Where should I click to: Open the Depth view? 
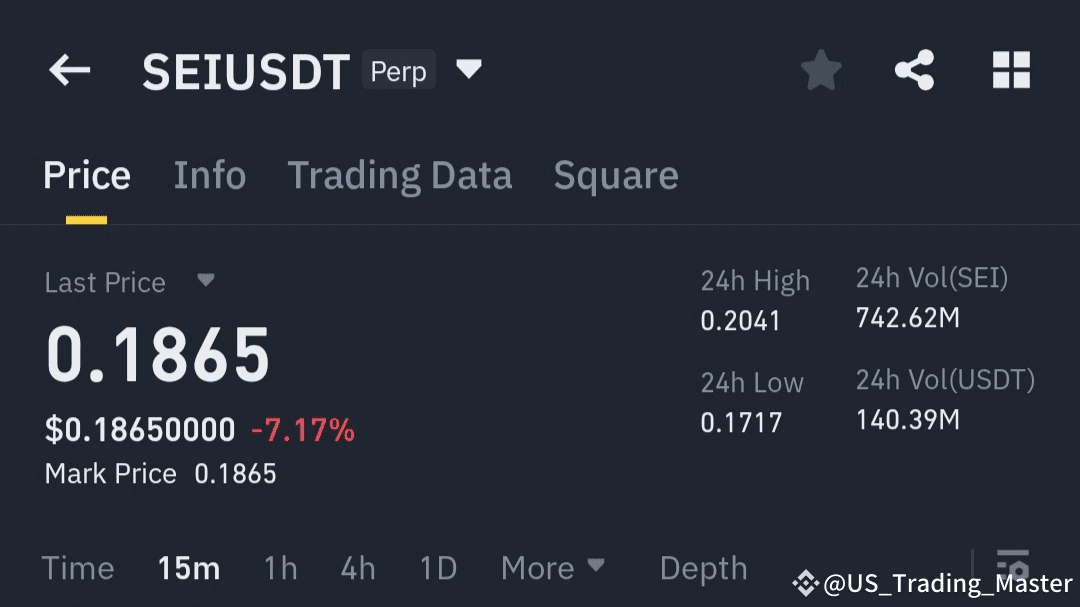(x=703, y=568)
